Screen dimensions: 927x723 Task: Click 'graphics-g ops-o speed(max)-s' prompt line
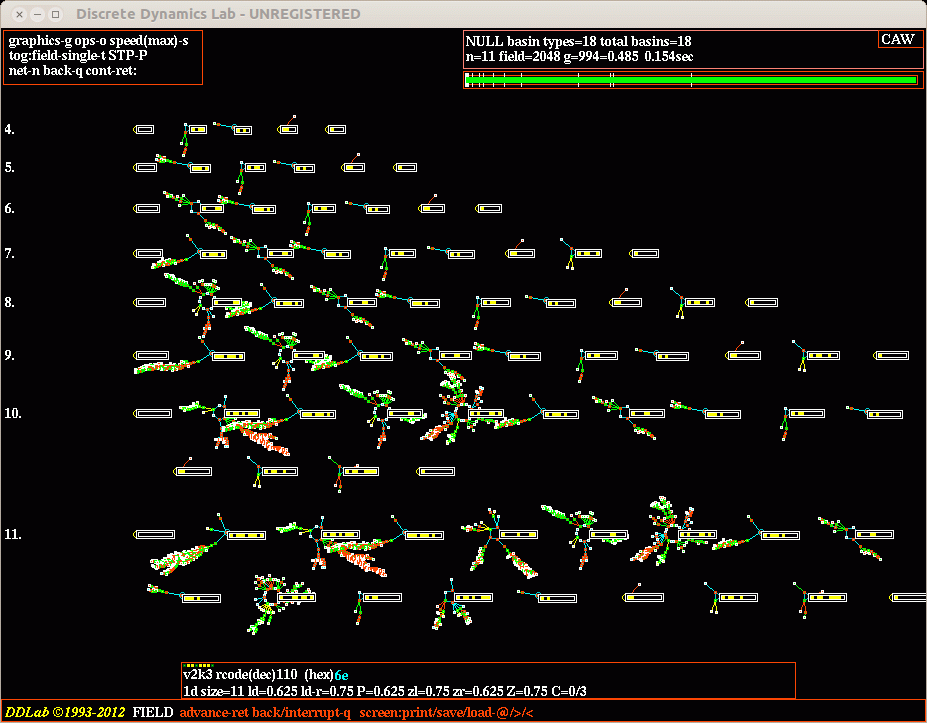[x=99, y=41]
